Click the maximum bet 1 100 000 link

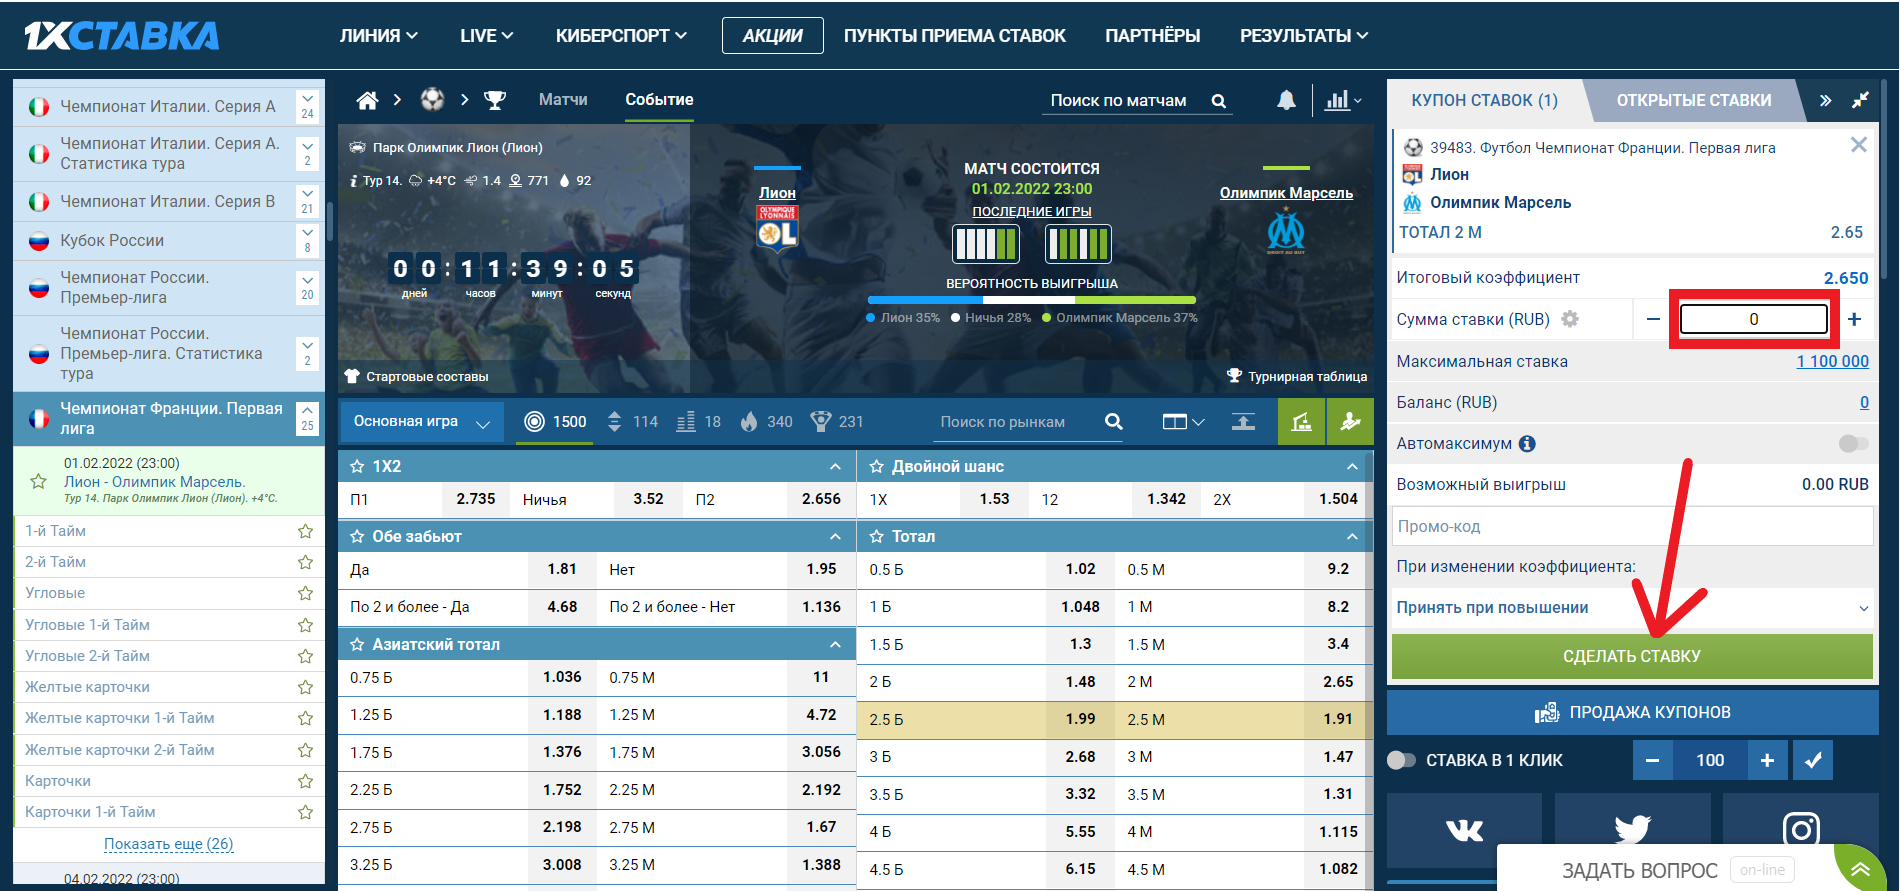tap(1832, 362)
